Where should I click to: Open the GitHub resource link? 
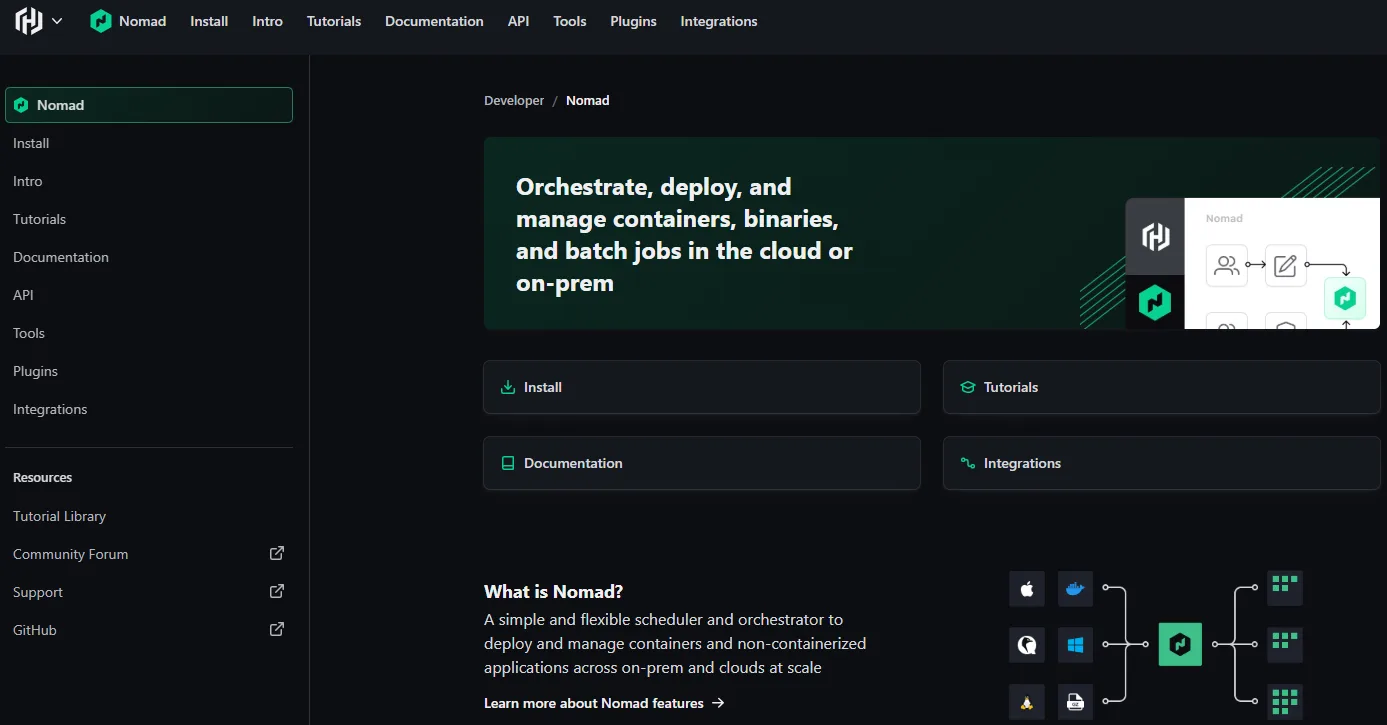(x=34, y=630)
